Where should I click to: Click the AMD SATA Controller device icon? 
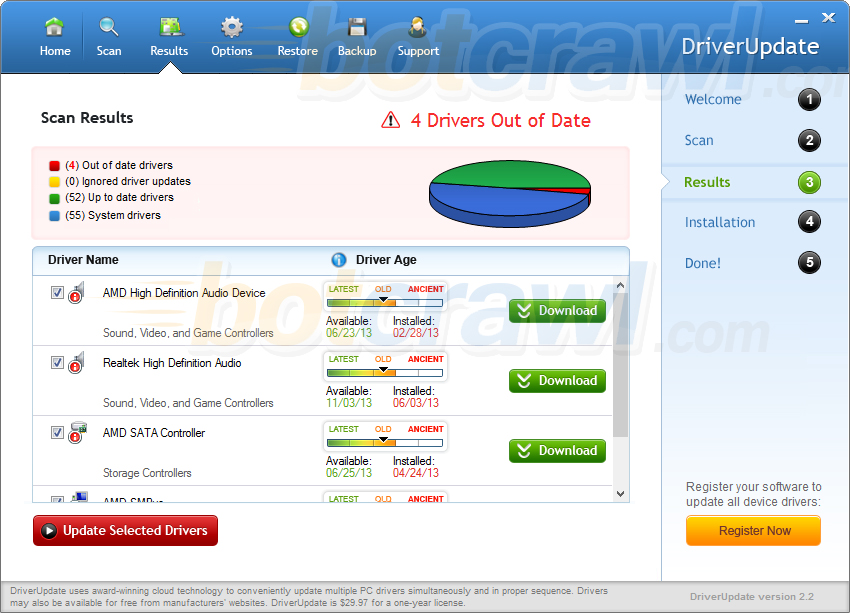(78, 432)
